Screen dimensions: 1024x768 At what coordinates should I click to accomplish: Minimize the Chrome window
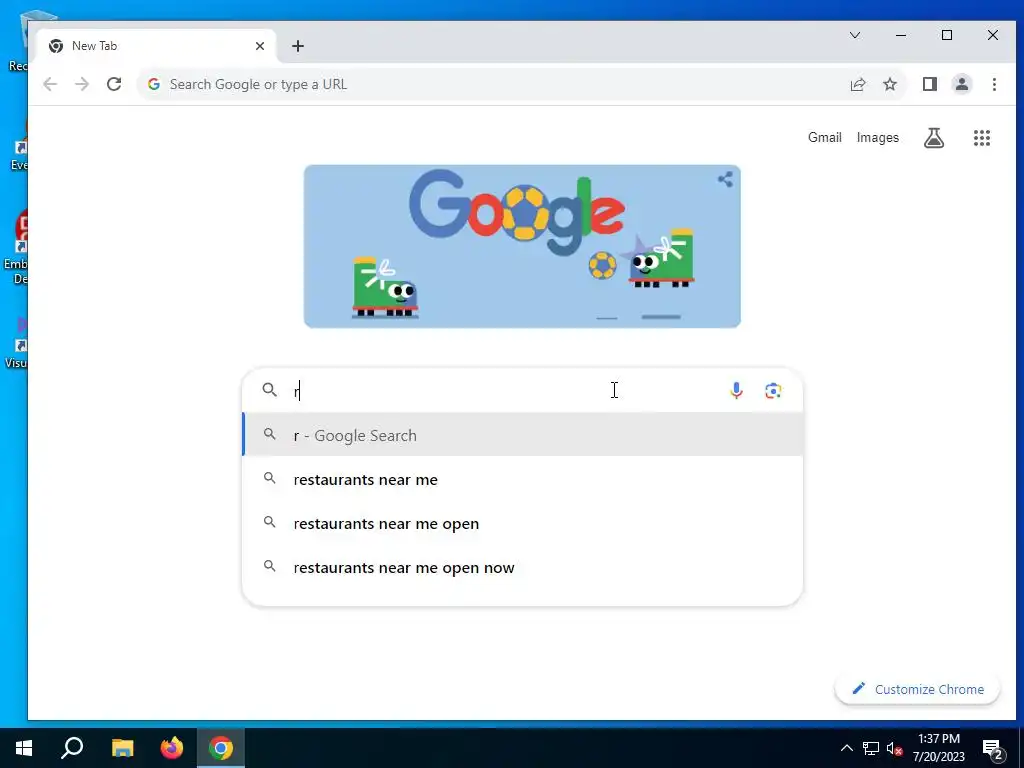pyautogui.click(x=901, y=35)
